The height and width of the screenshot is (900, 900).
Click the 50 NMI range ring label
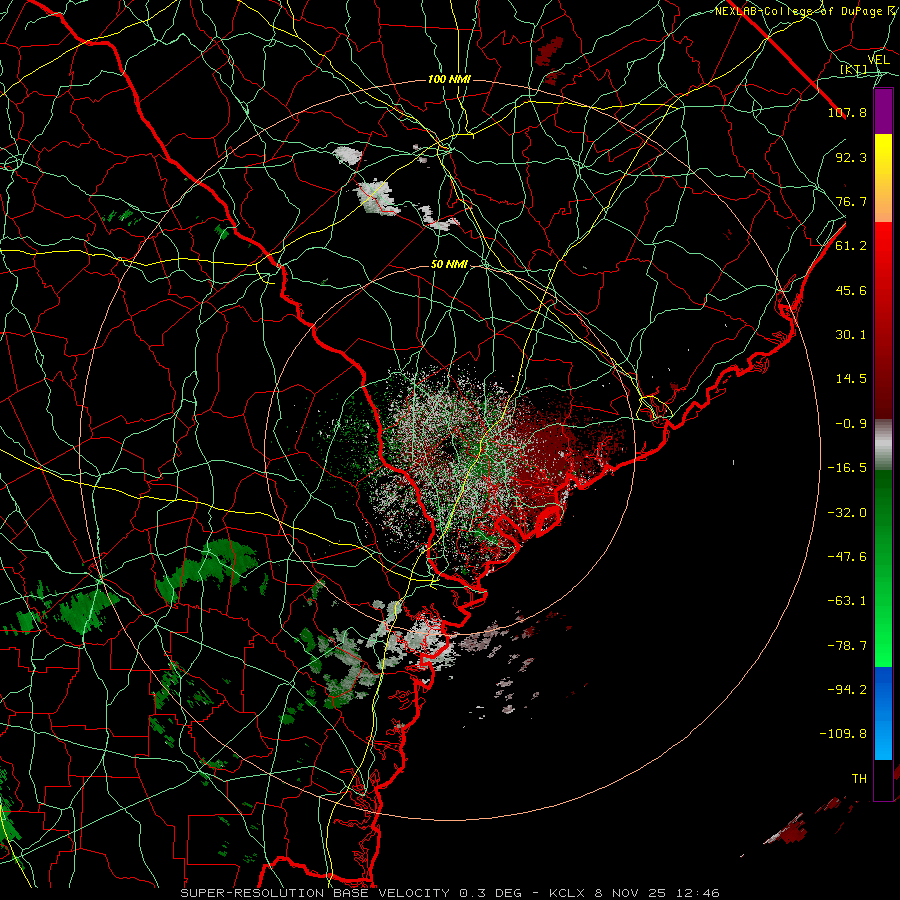449,264
